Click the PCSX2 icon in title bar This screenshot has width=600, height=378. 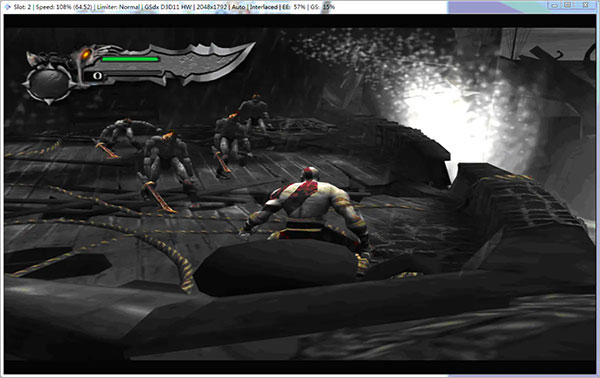point(7,7)
